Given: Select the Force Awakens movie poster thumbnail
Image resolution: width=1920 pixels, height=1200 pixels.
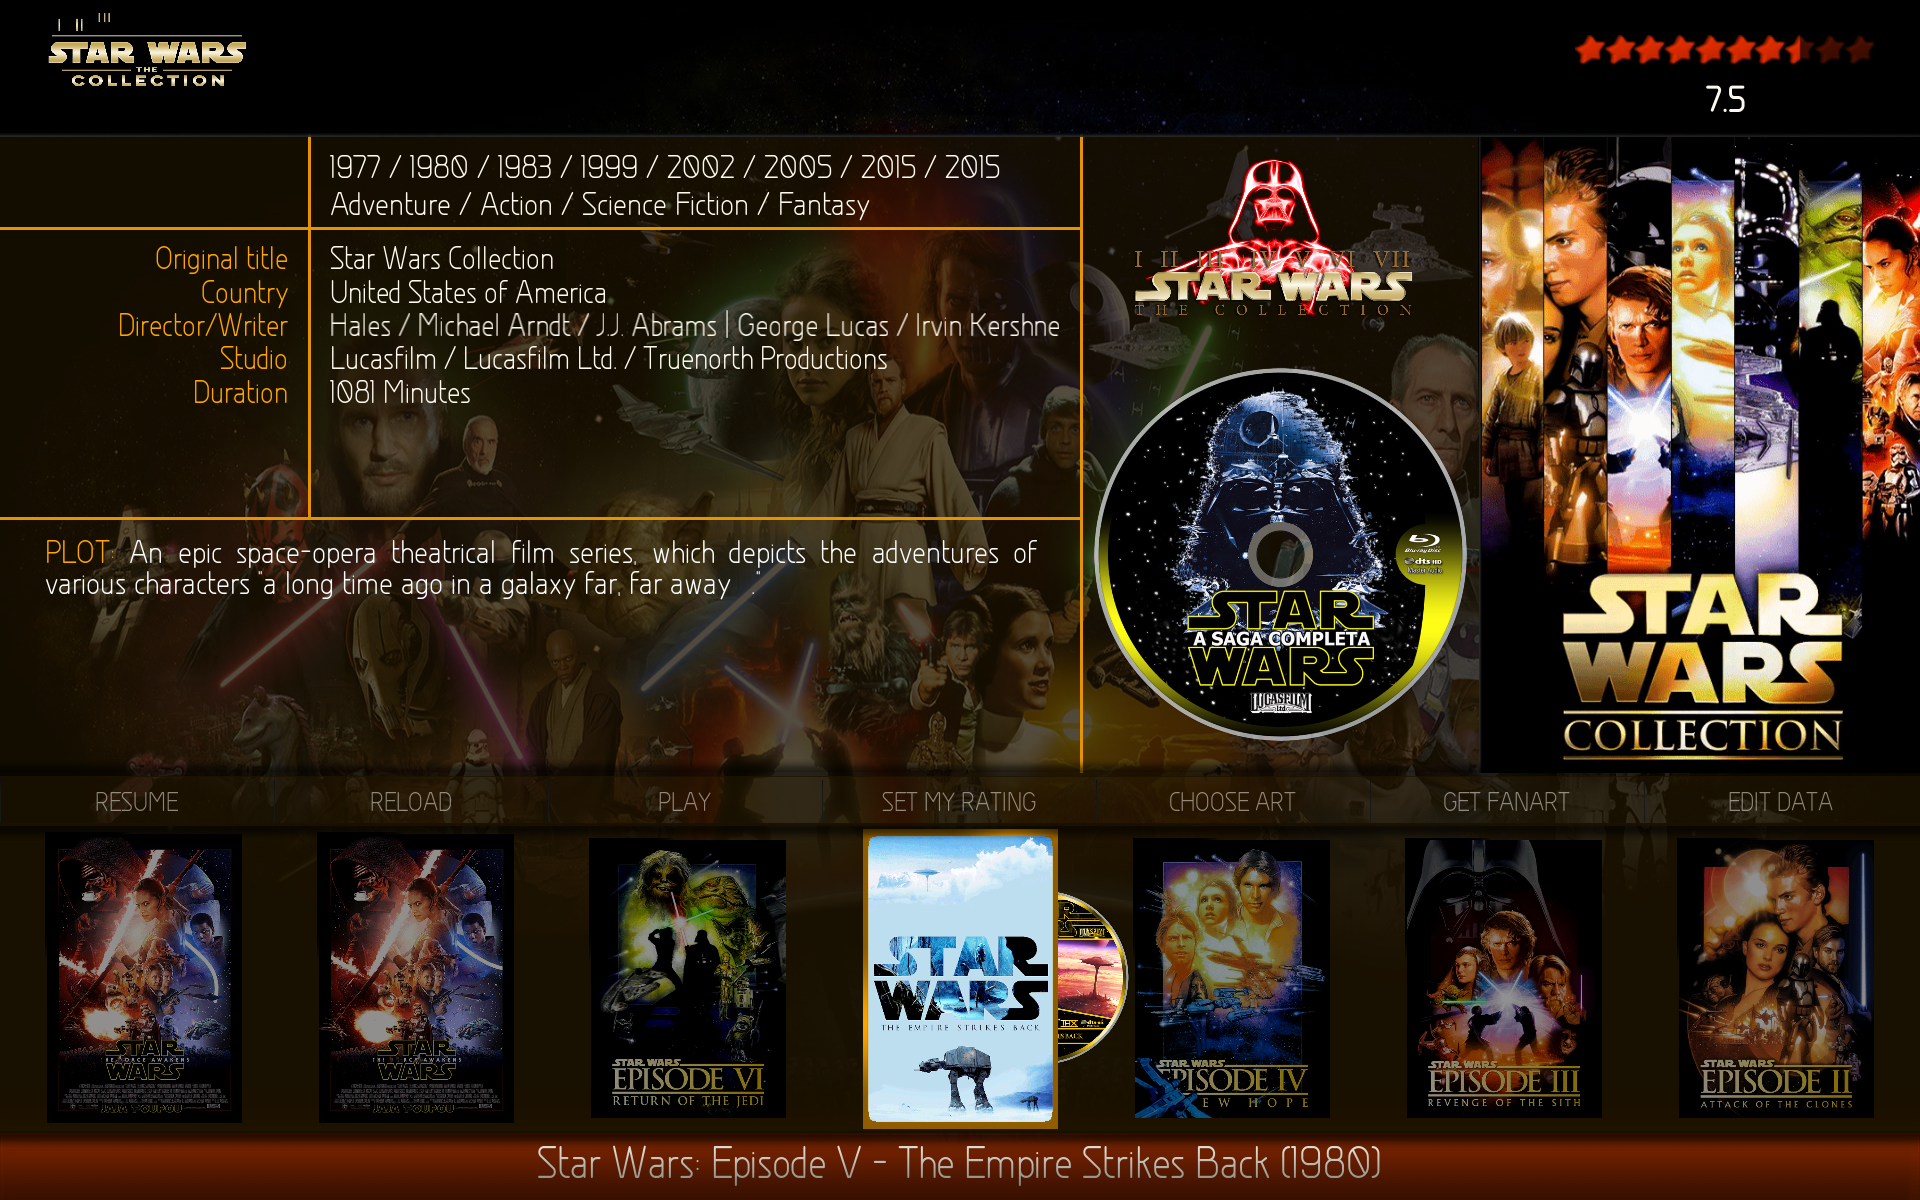Looking at the screenshot, I should [x=140, y=995].
